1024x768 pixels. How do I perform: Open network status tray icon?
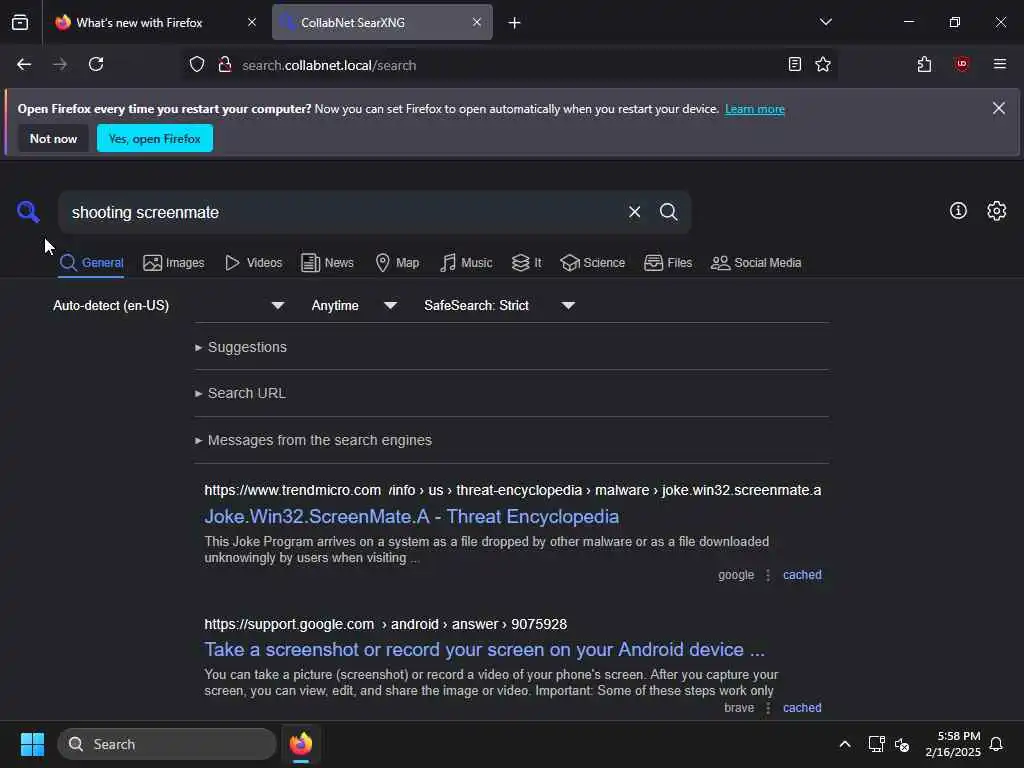(876, 744)
